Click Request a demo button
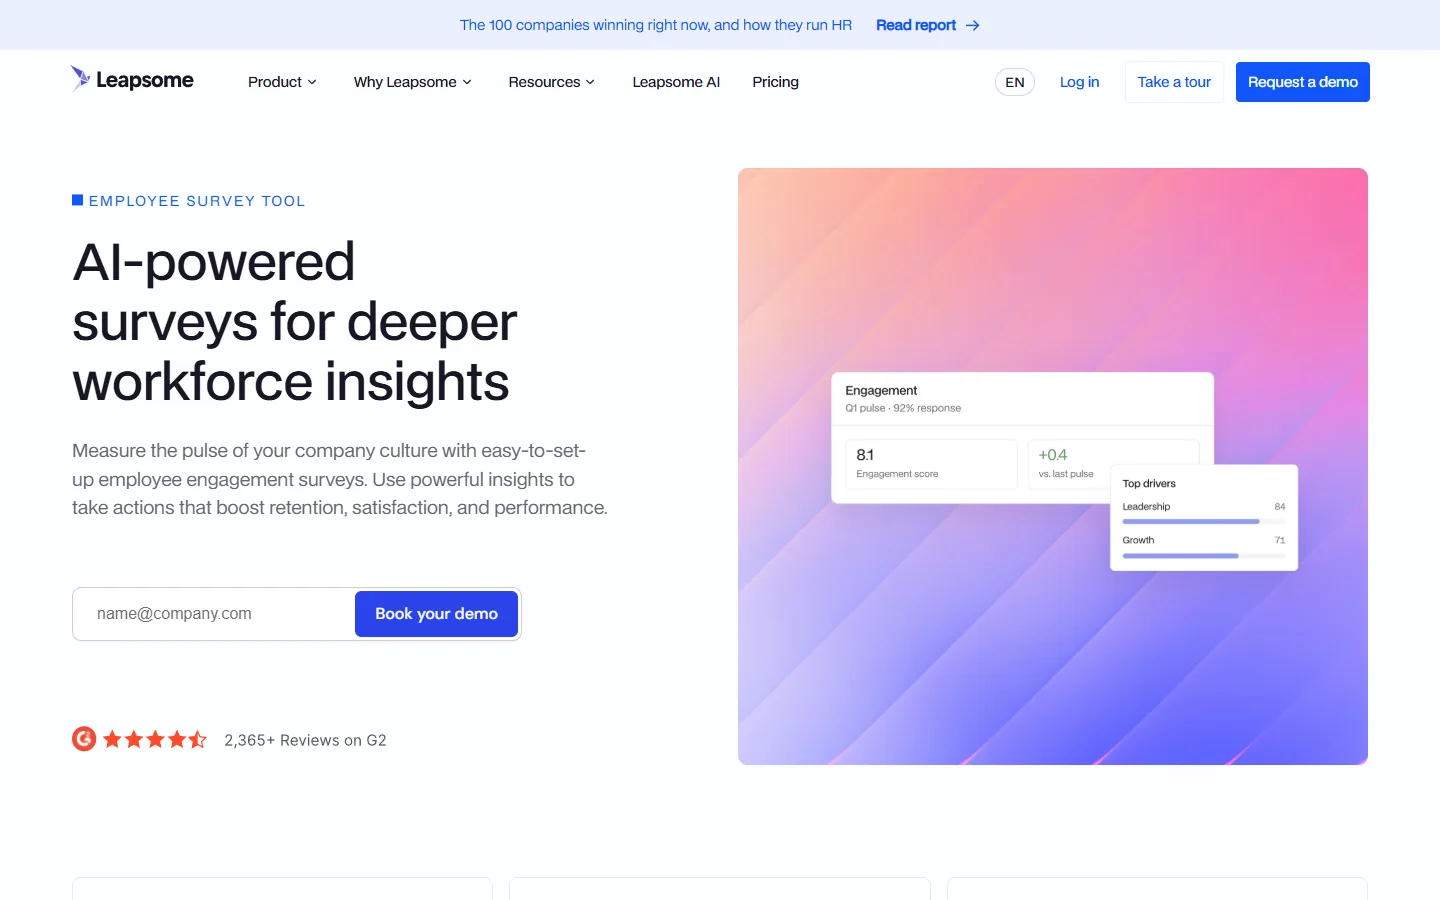Viewport: 1440px width, 900px height. (x=1303, y=82)
